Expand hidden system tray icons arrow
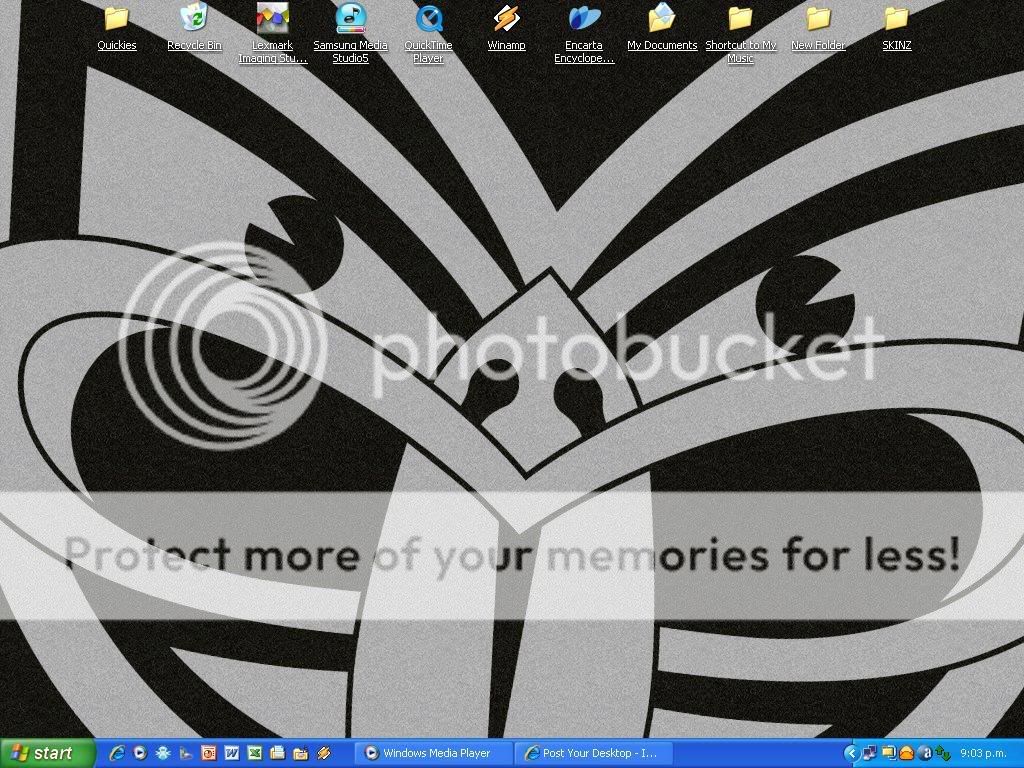Screen dimensions: 1024x768 [851, 753]
